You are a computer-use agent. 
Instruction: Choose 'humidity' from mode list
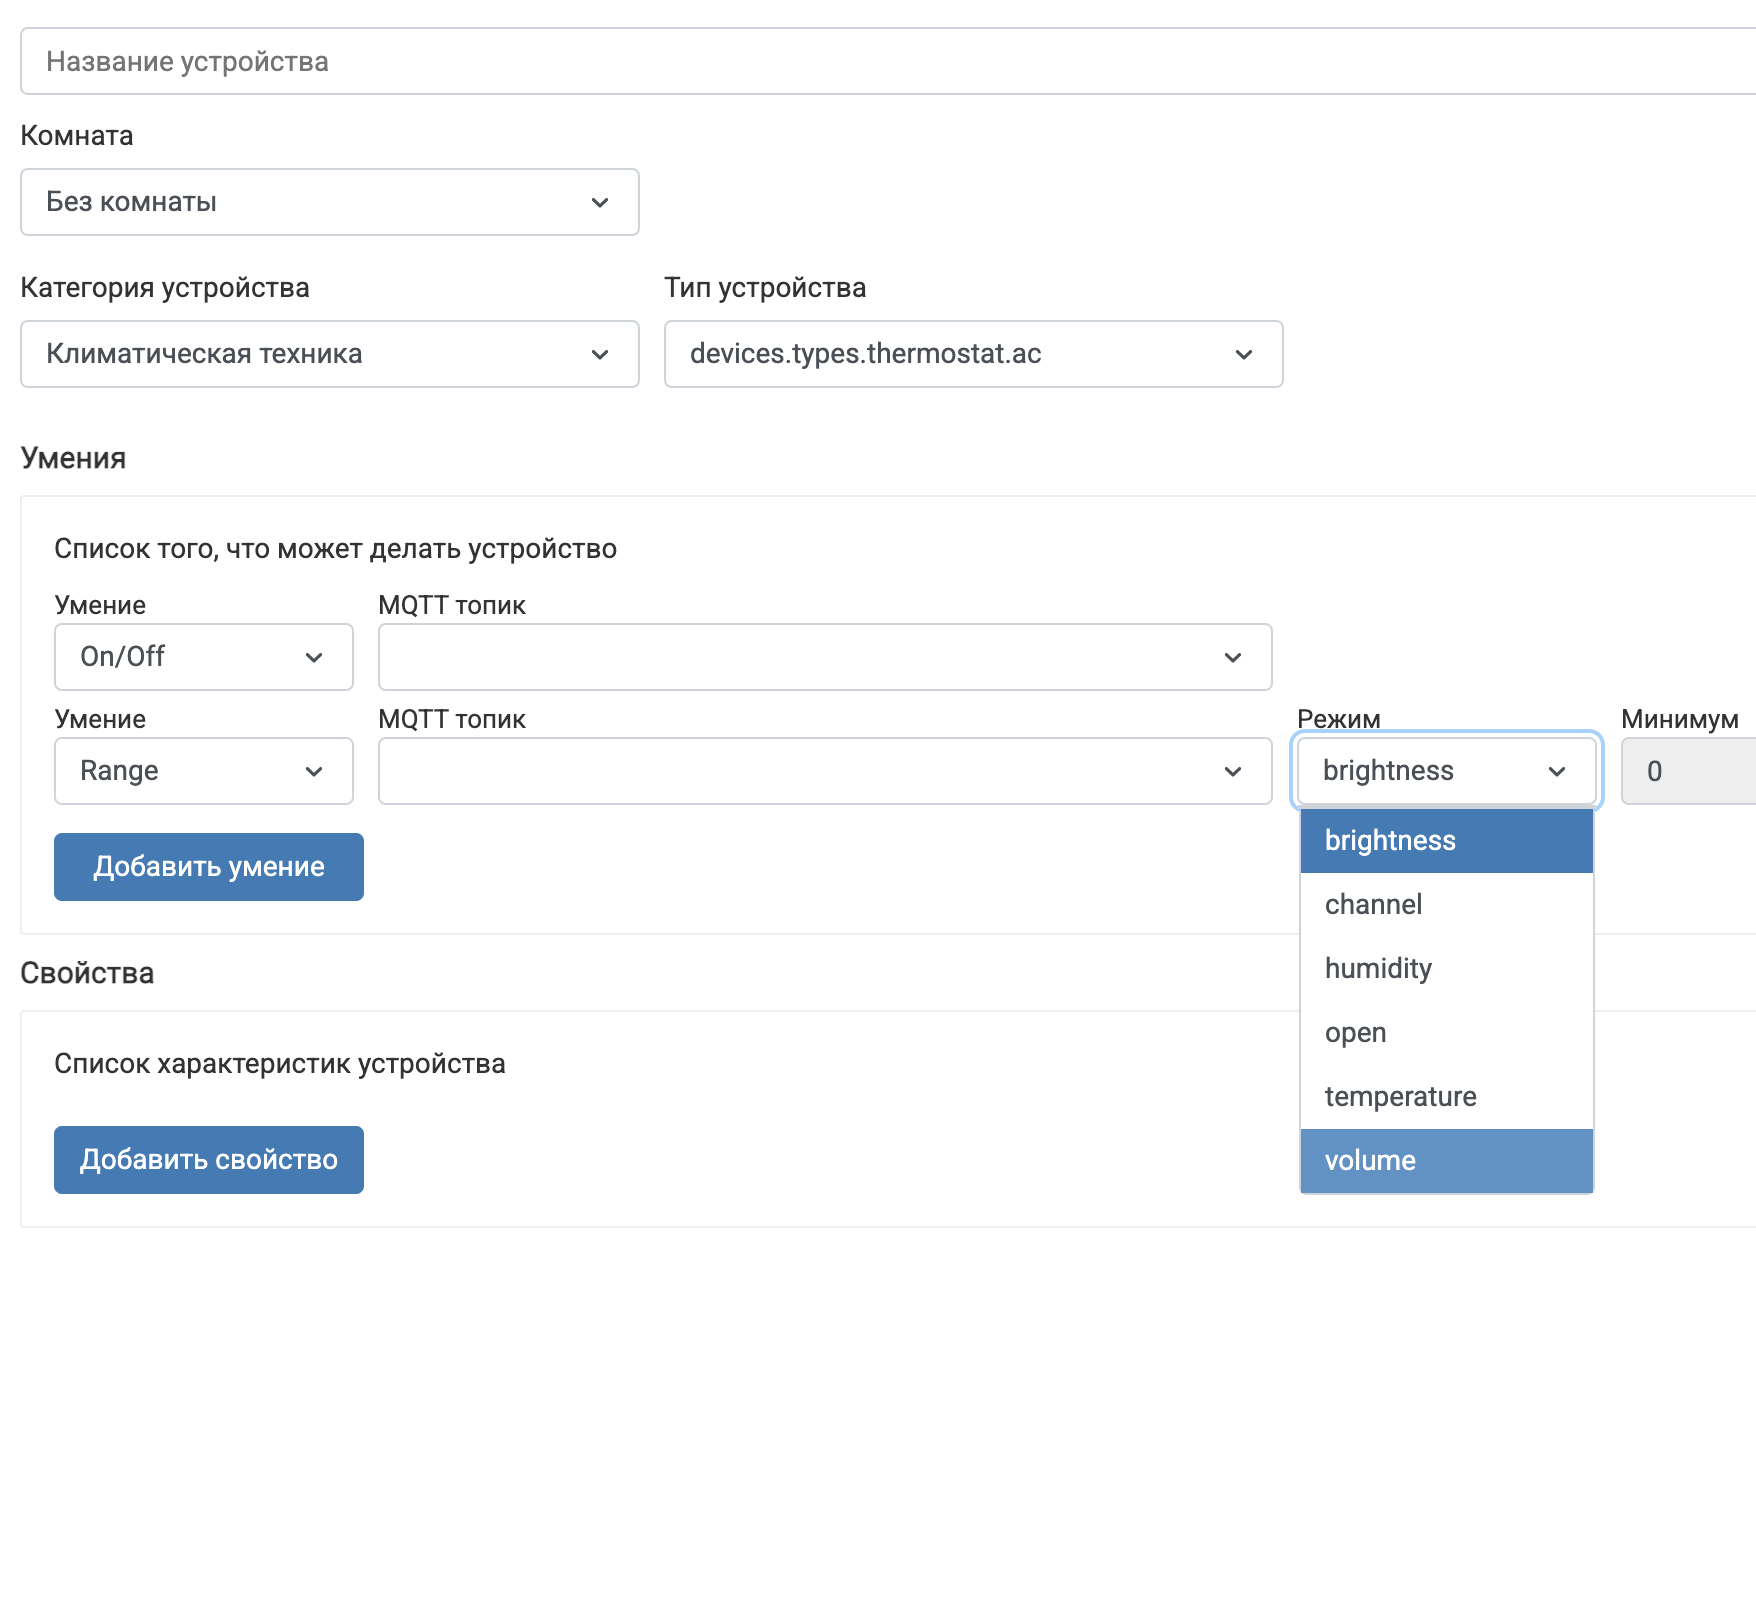click(1446, 969)
